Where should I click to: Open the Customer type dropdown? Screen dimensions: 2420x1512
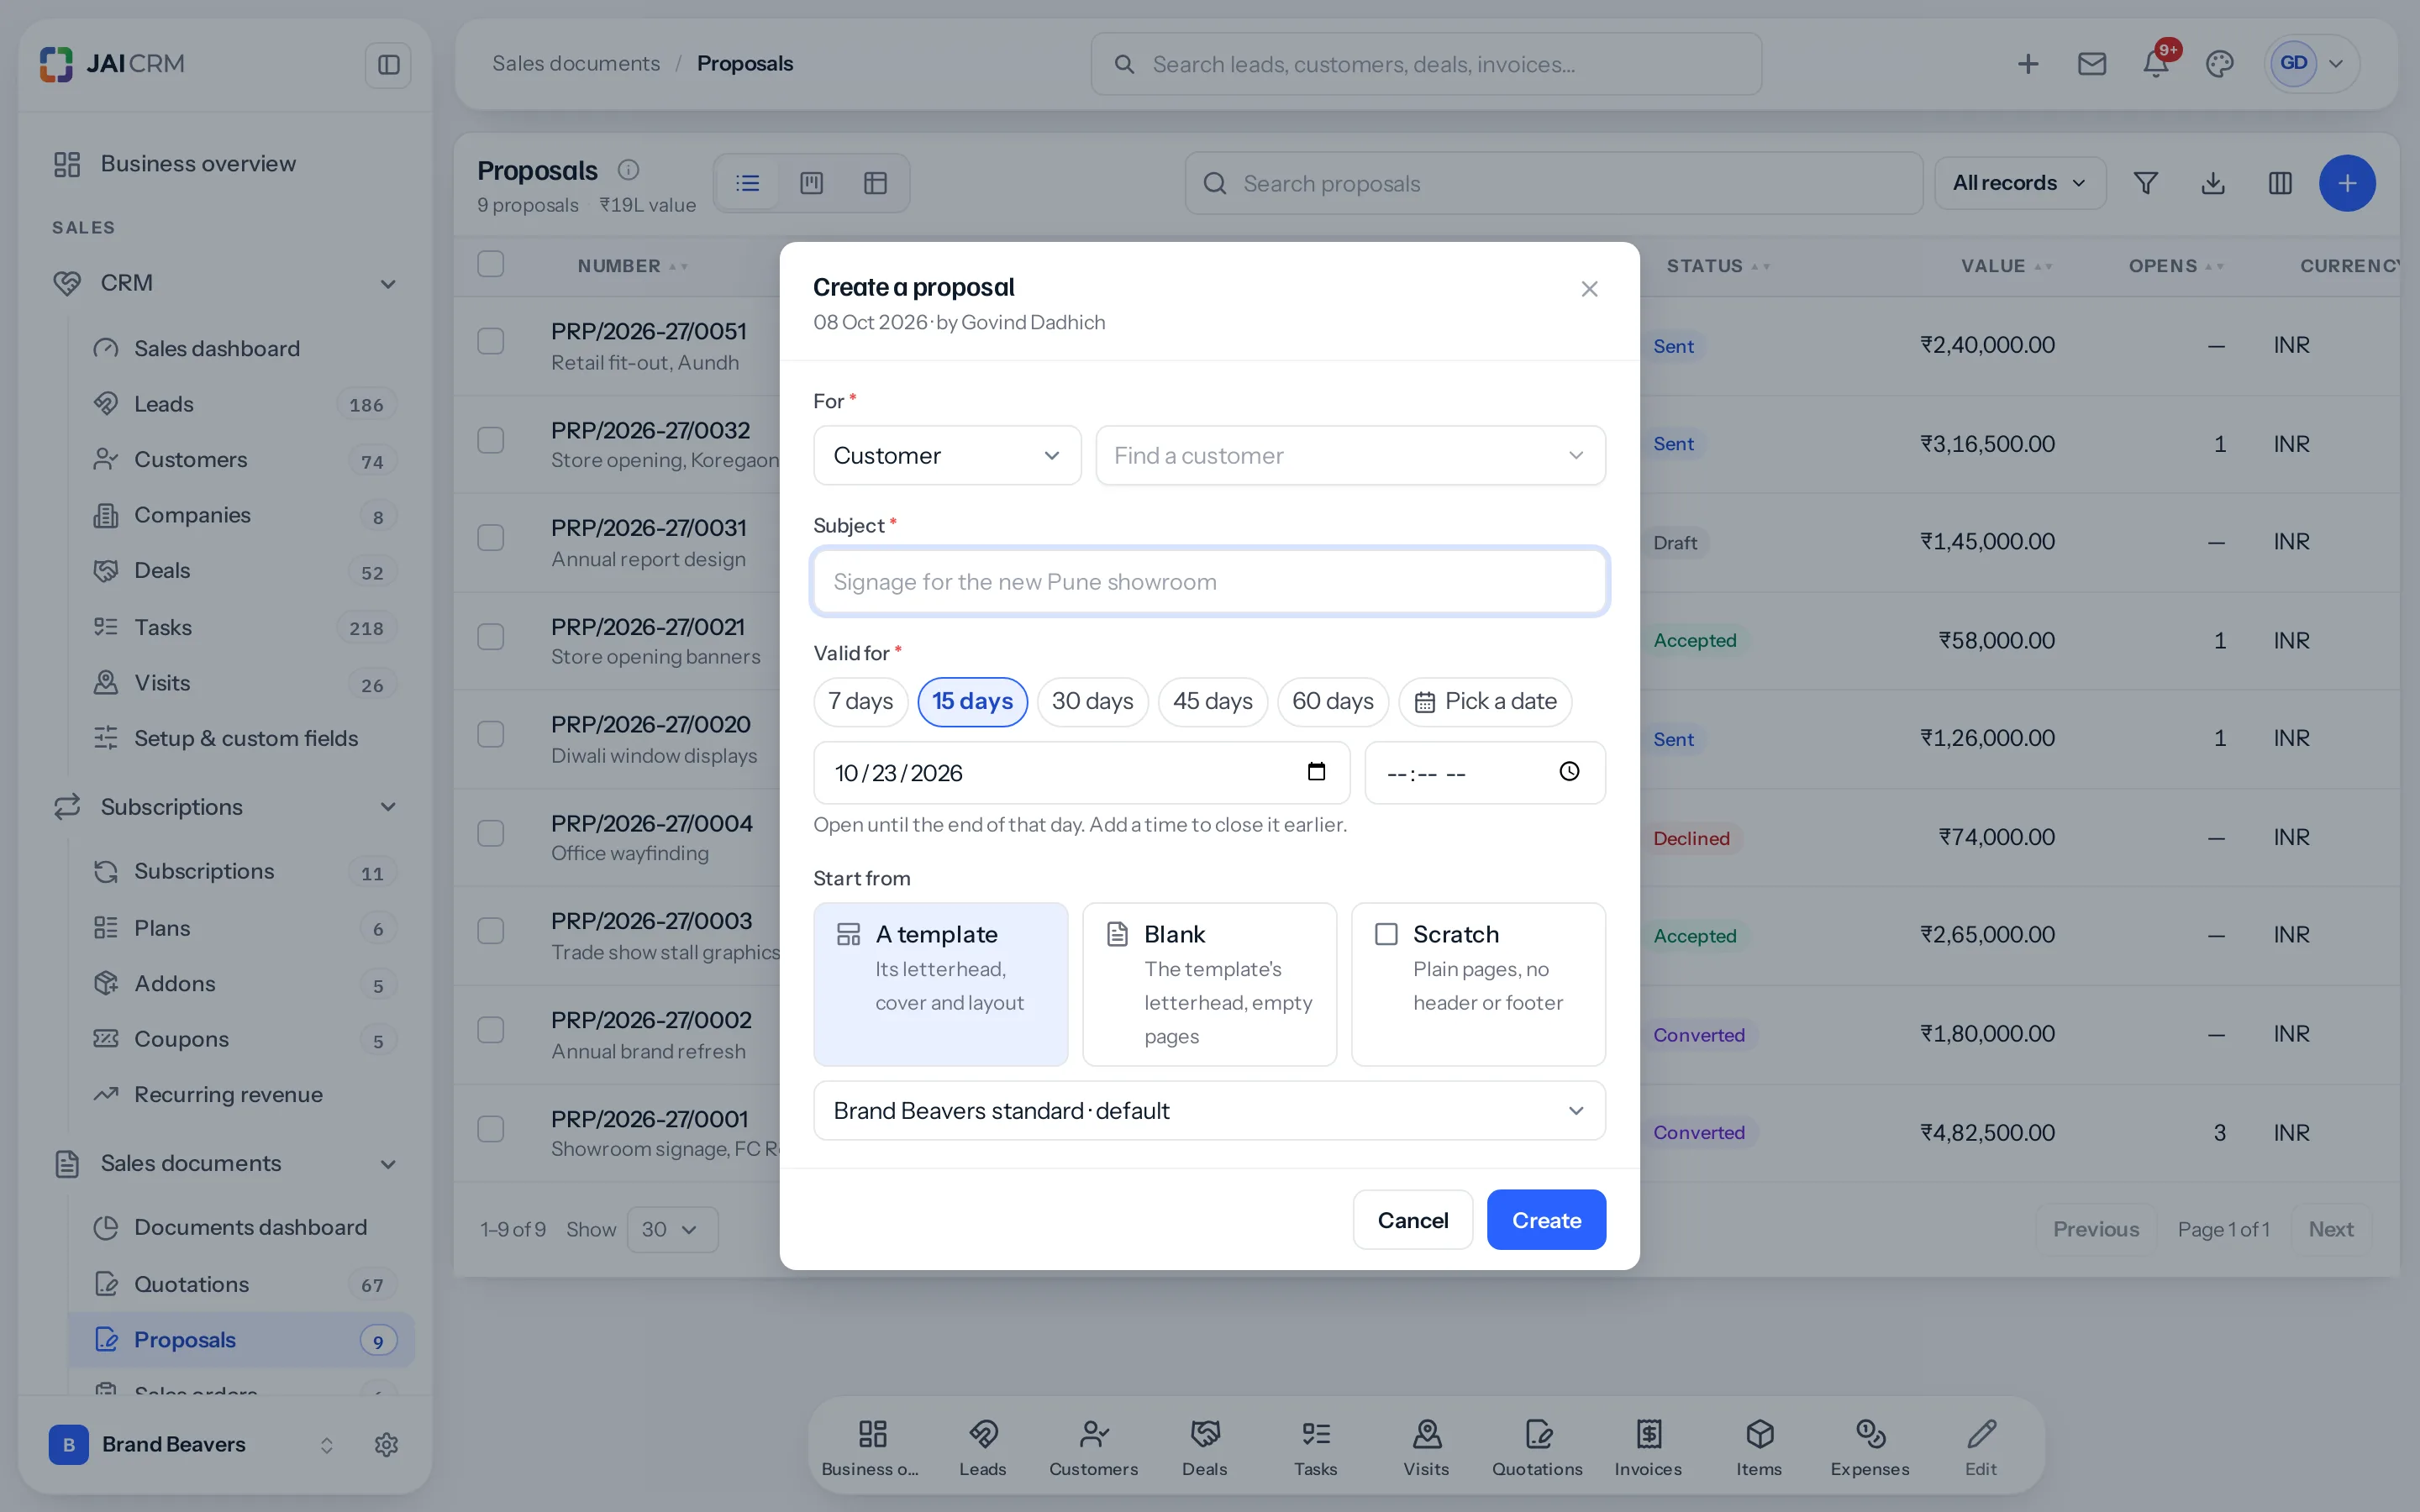[x=947, y=455]
